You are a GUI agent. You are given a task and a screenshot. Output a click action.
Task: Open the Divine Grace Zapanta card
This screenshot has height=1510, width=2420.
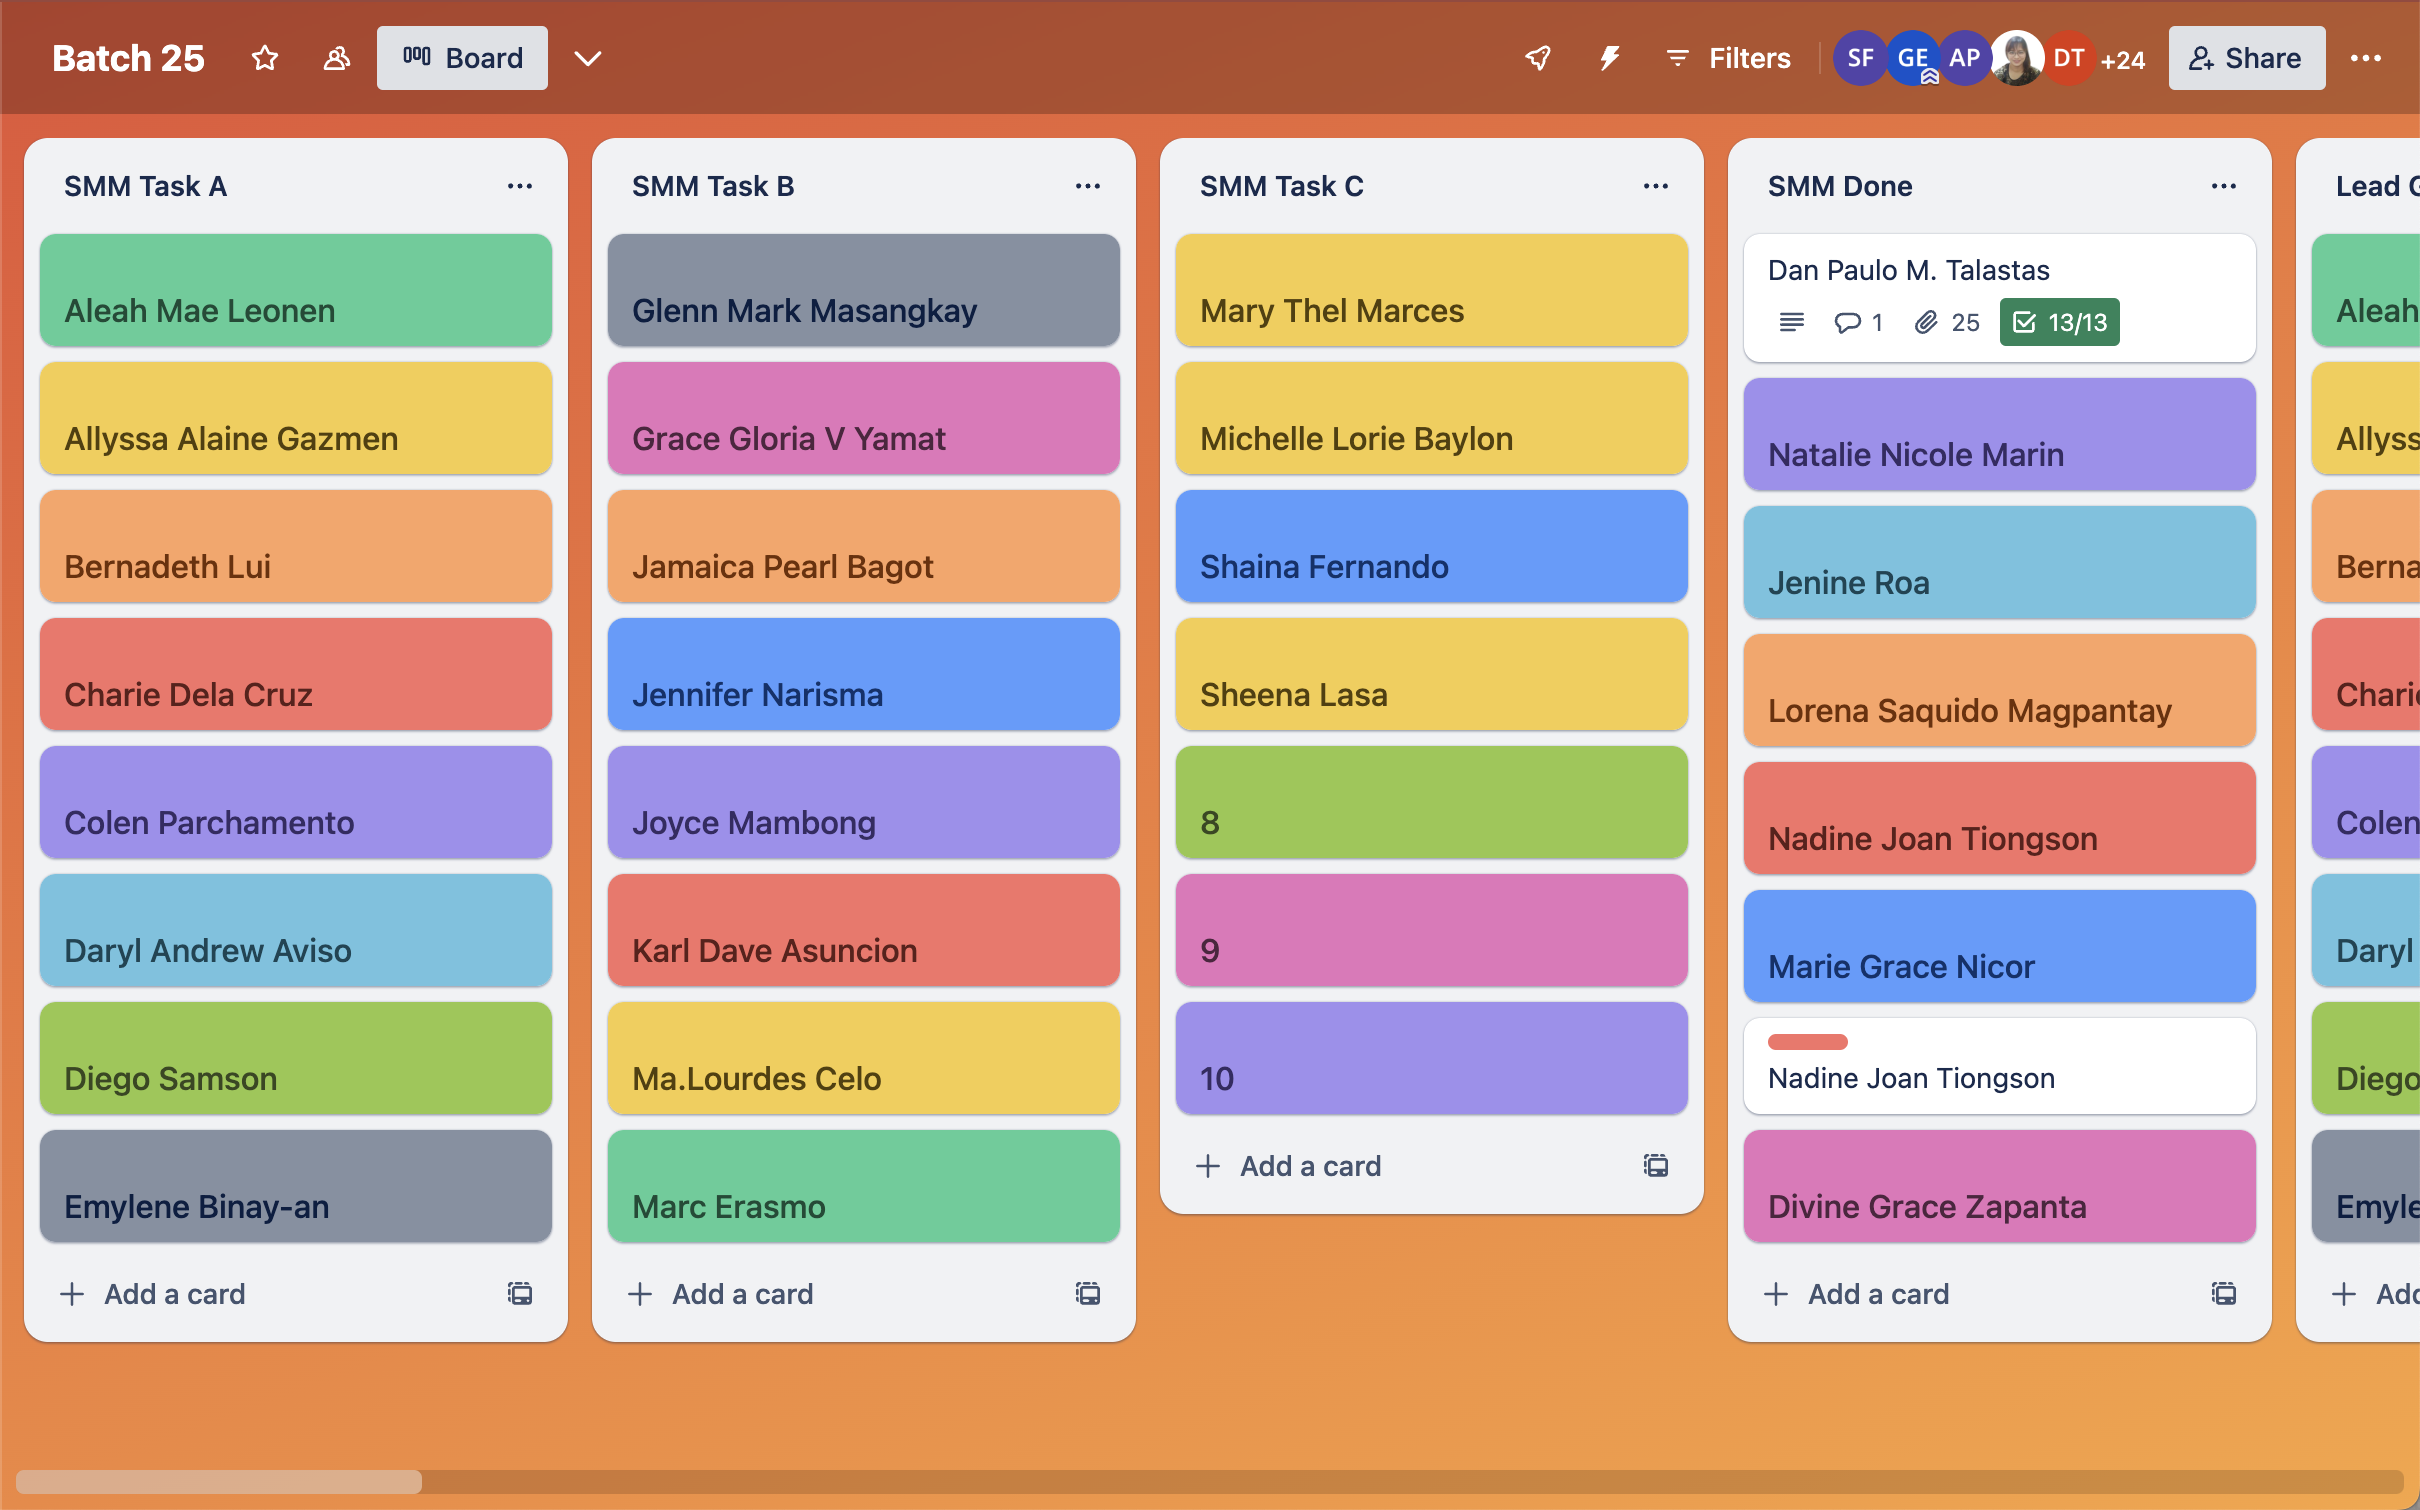[x=2000, y=1186]
